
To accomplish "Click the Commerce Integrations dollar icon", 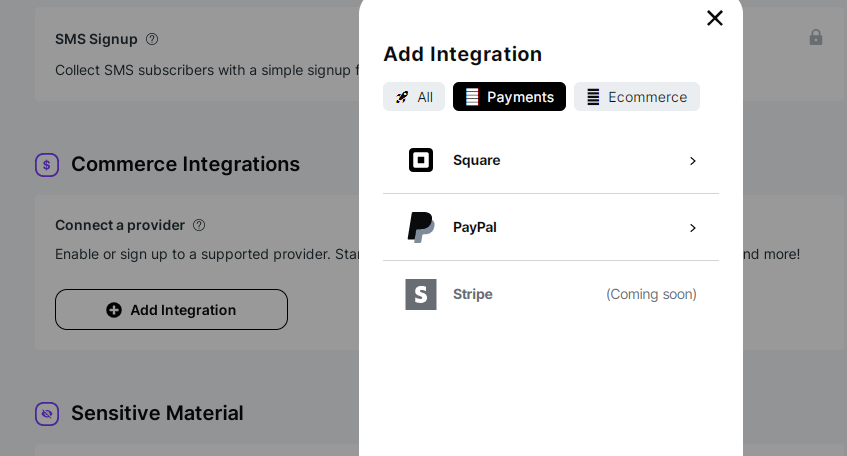I will 47,165.
